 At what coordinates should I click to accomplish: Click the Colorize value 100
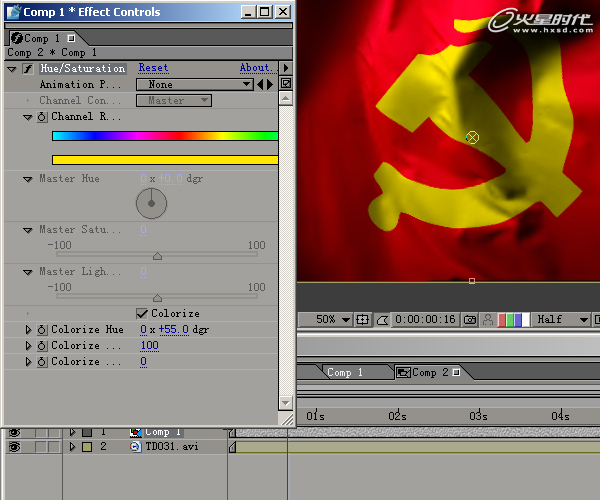point(149,345)
